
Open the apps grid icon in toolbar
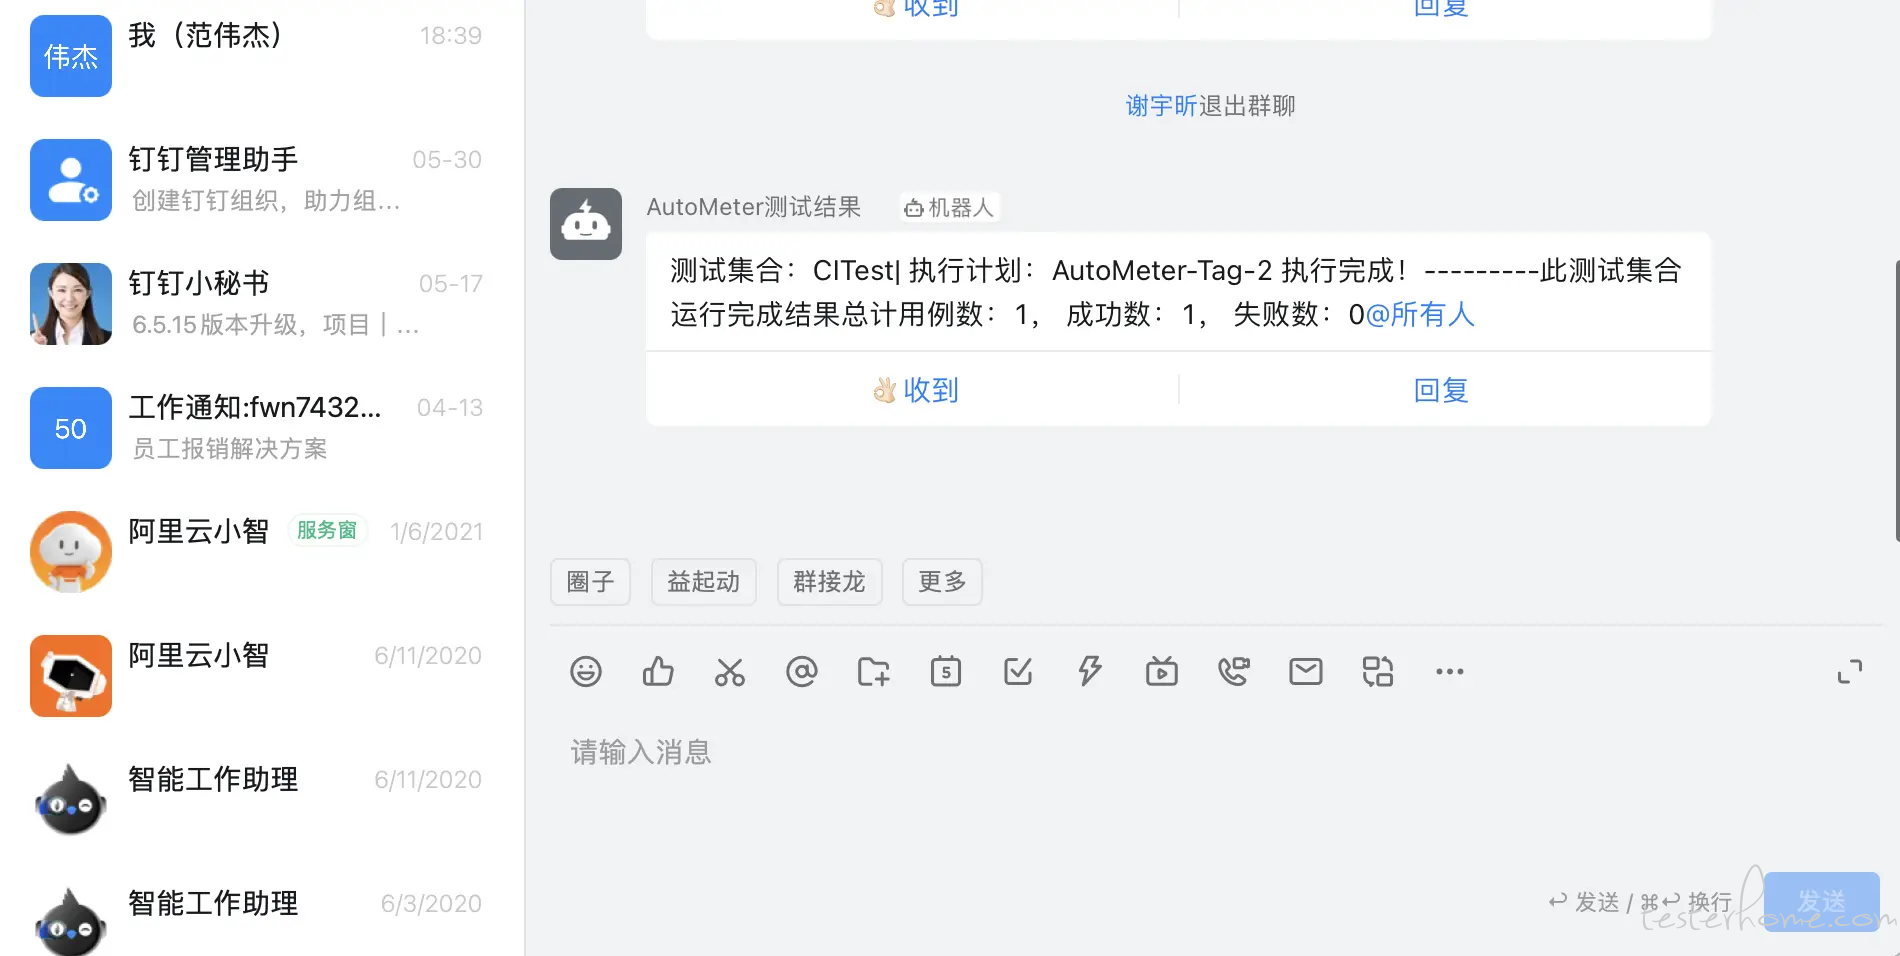point(1378,671)
